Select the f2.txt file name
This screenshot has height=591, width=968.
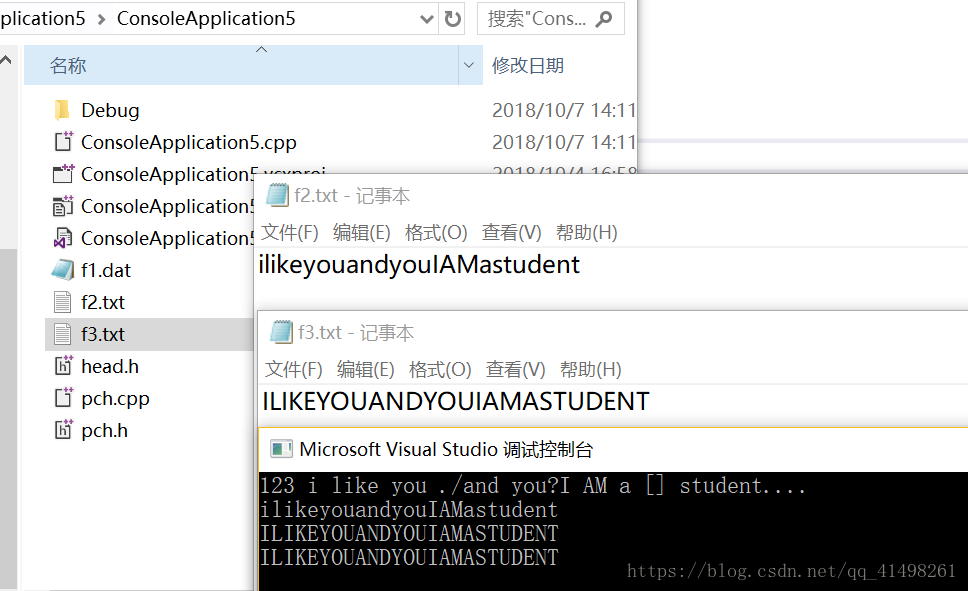(102, 302)
